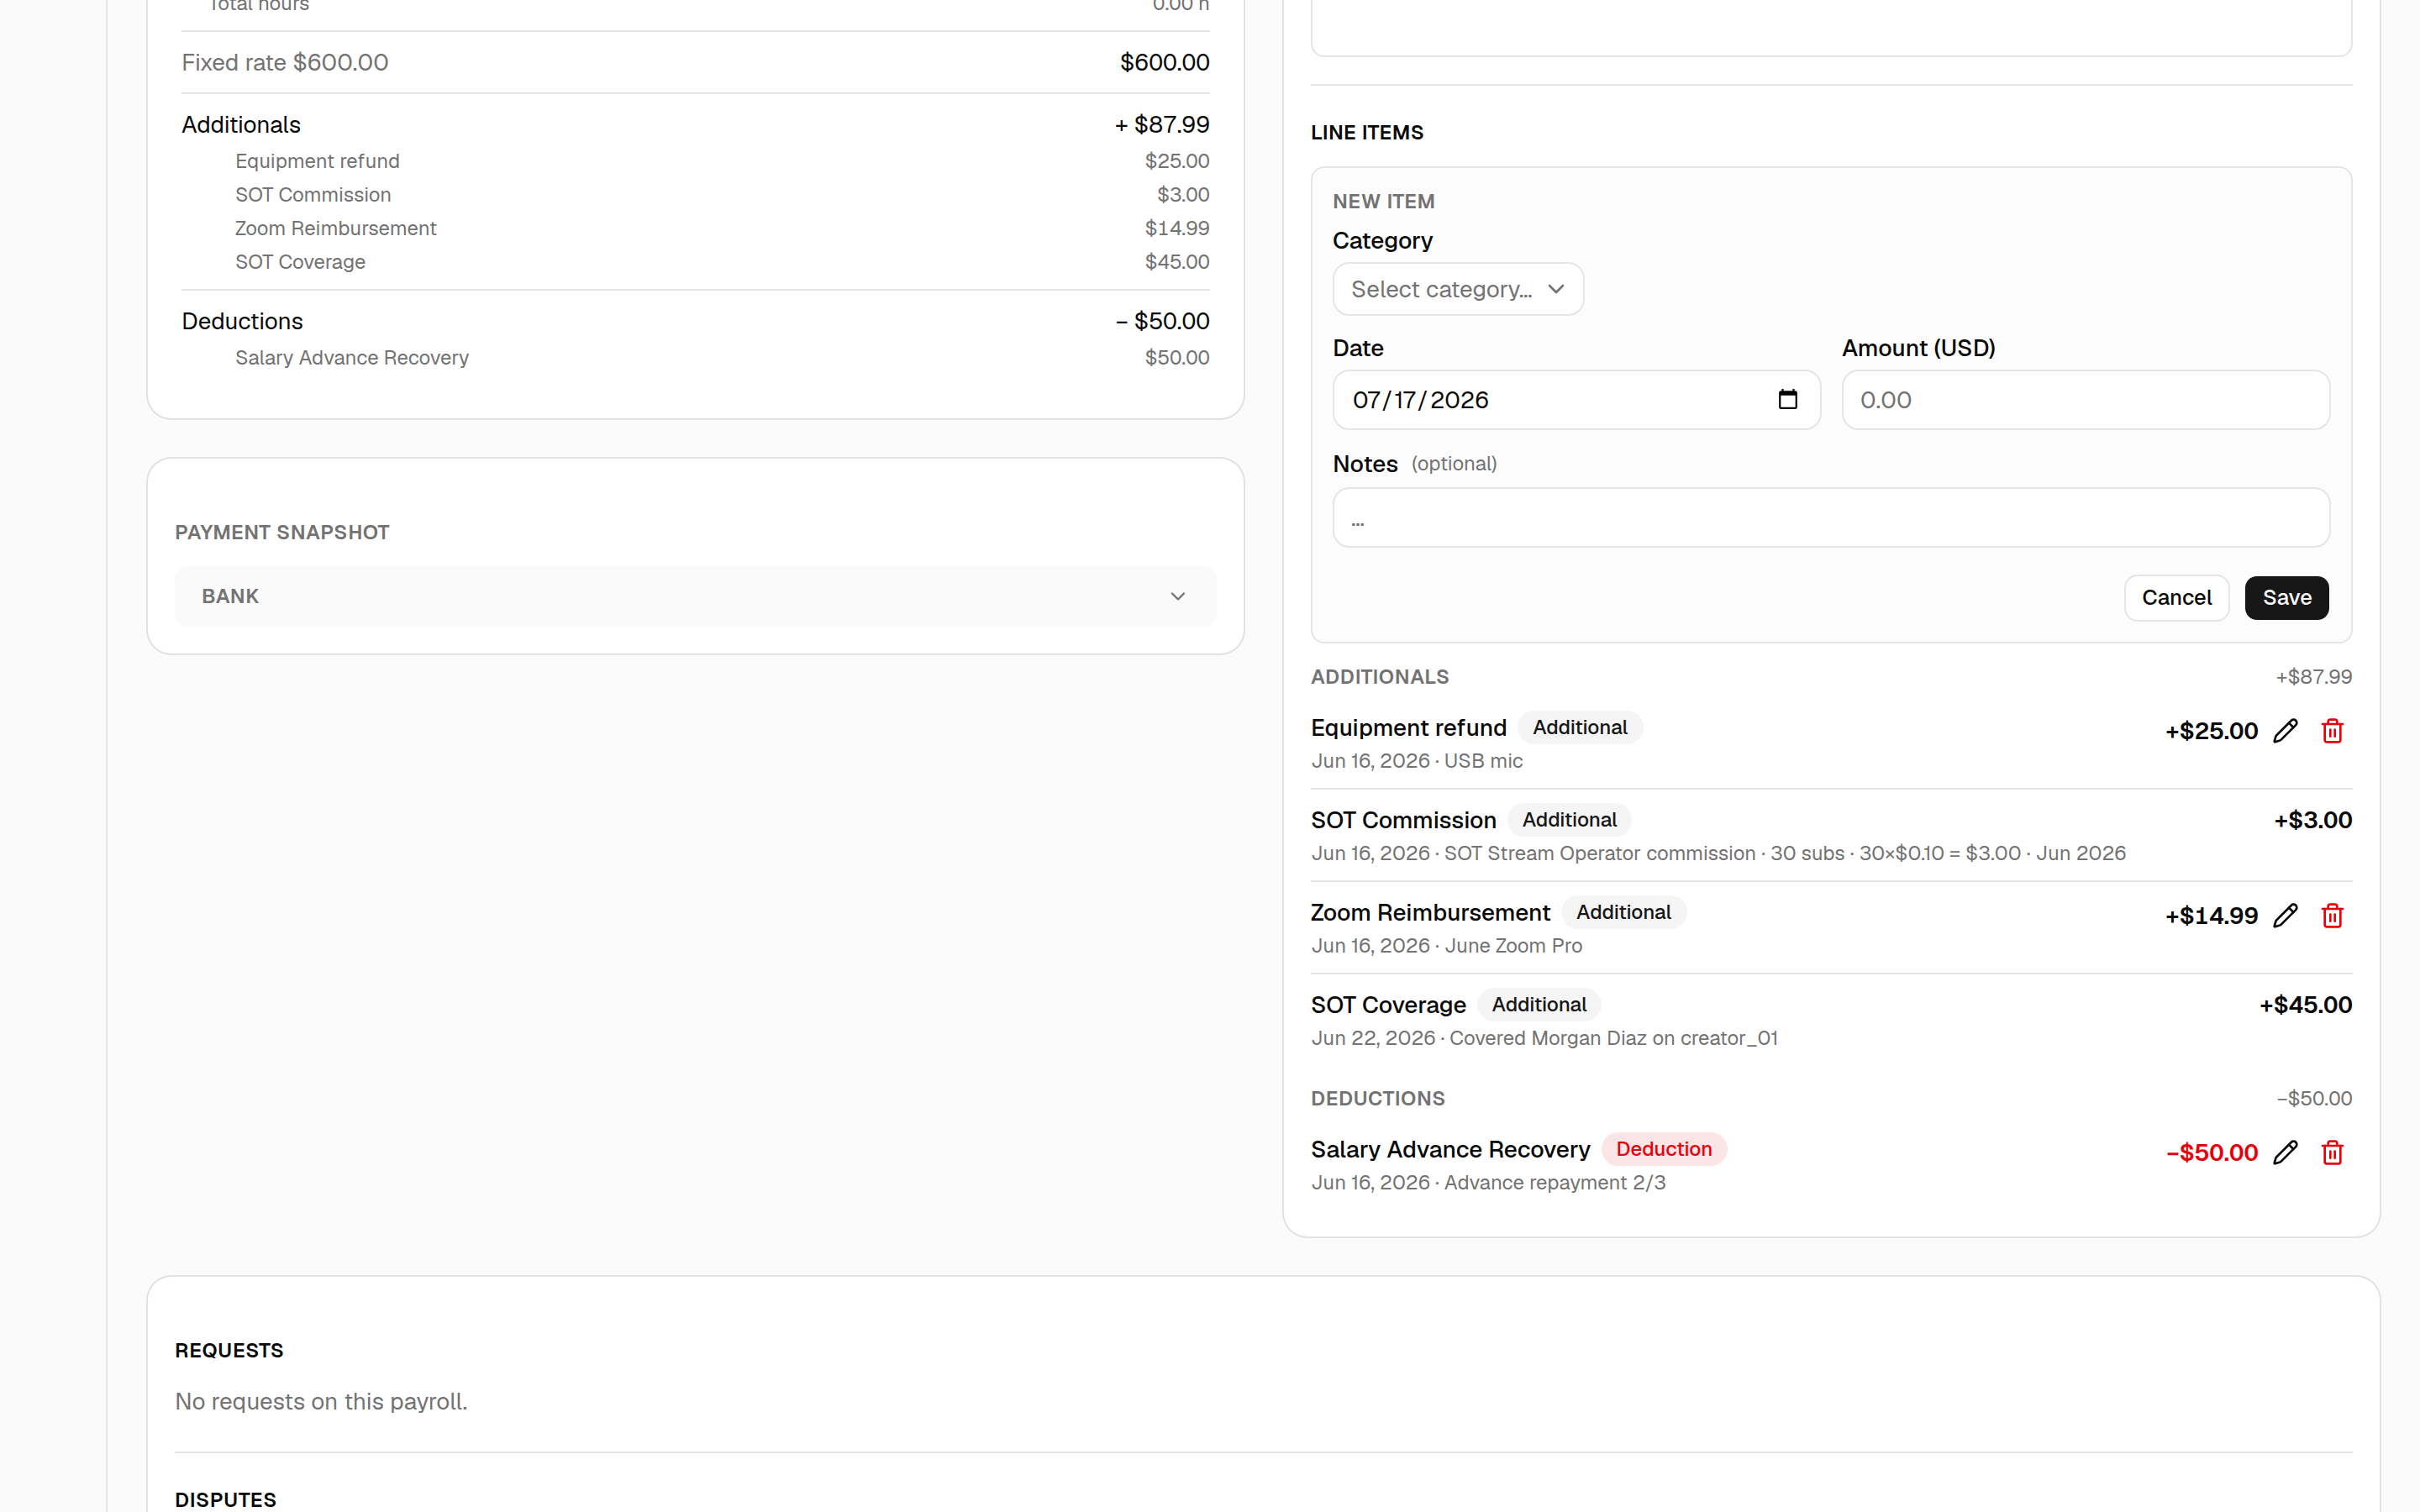Viewport: 2420px width, 1512px height.
Task: Click the DEDUCTIONS section header in line items
Action: [1377, 1099]
